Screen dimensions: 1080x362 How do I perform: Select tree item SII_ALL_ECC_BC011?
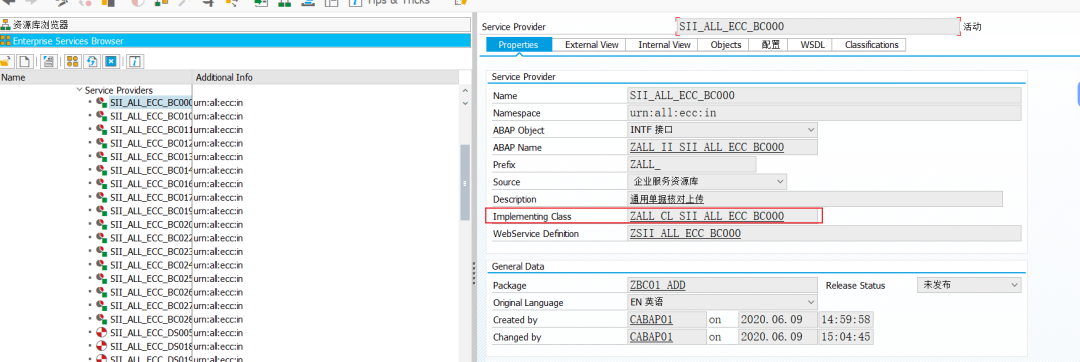pos(151,129)
